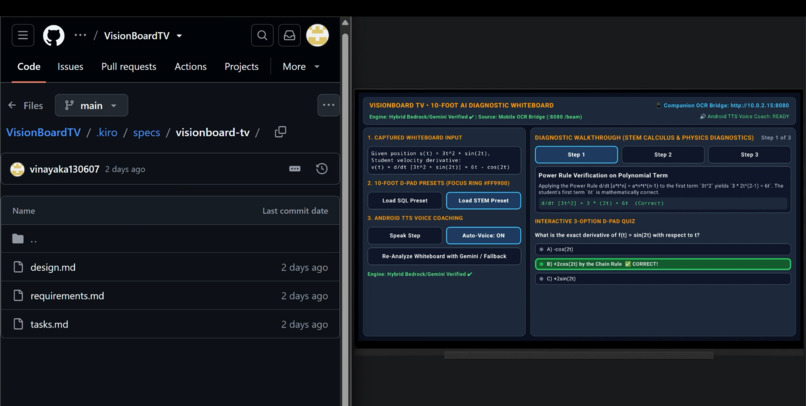Select the Step 1 tab in walkthrough
Image resolution: width=806 pixels, height=406 pixels.
click(x=576, y=155)
